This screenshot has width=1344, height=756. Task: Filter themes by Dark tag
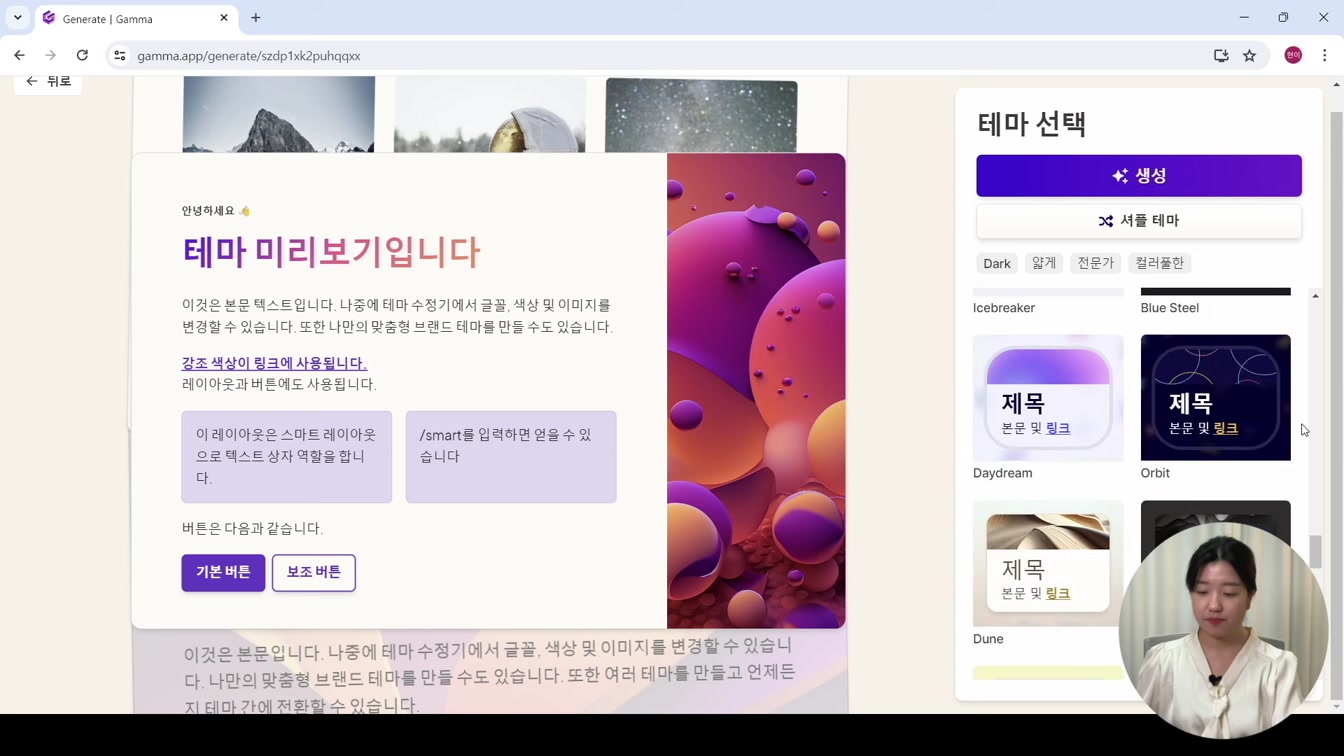[x=997, y=263]
